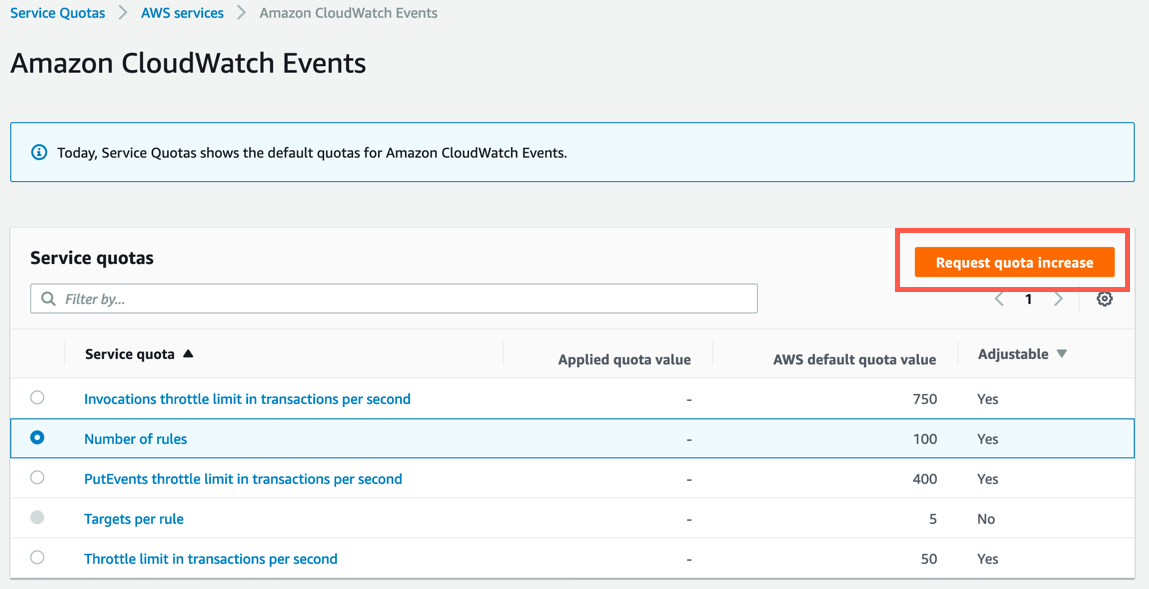
Task: Click the Applied quota value column header
Action: pyautogui.click(x=624, y=360)
